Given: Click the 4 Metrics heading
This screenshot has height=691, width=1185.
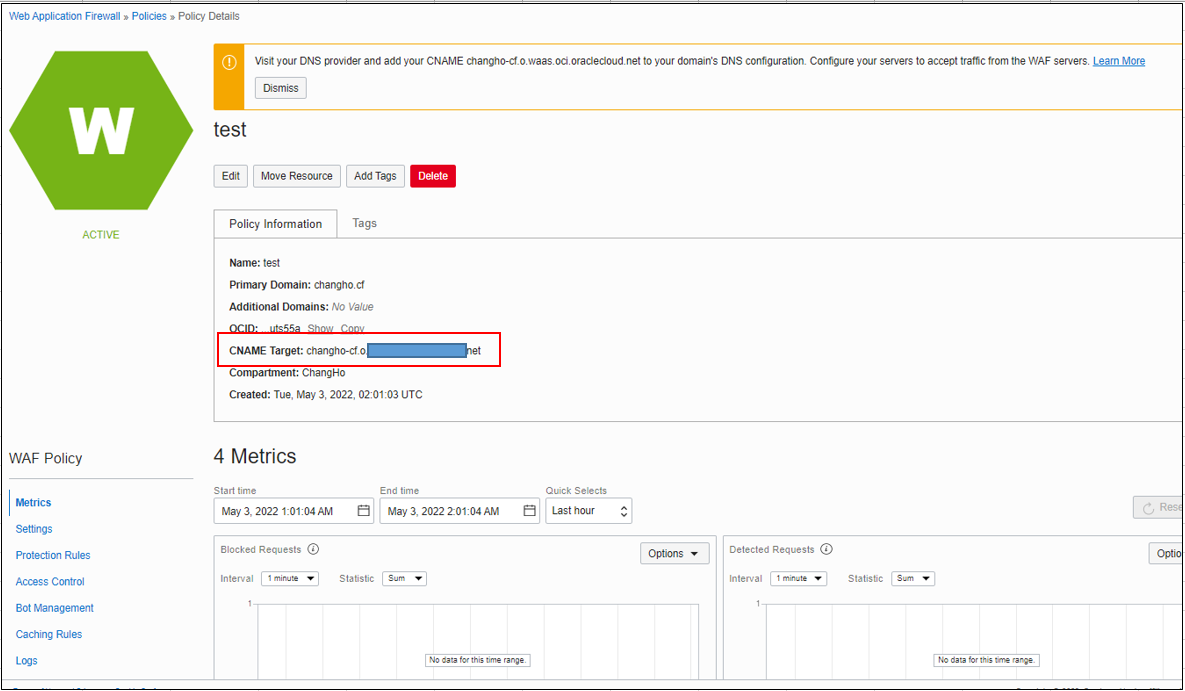Looking at the screenshot, I should 255,456.
